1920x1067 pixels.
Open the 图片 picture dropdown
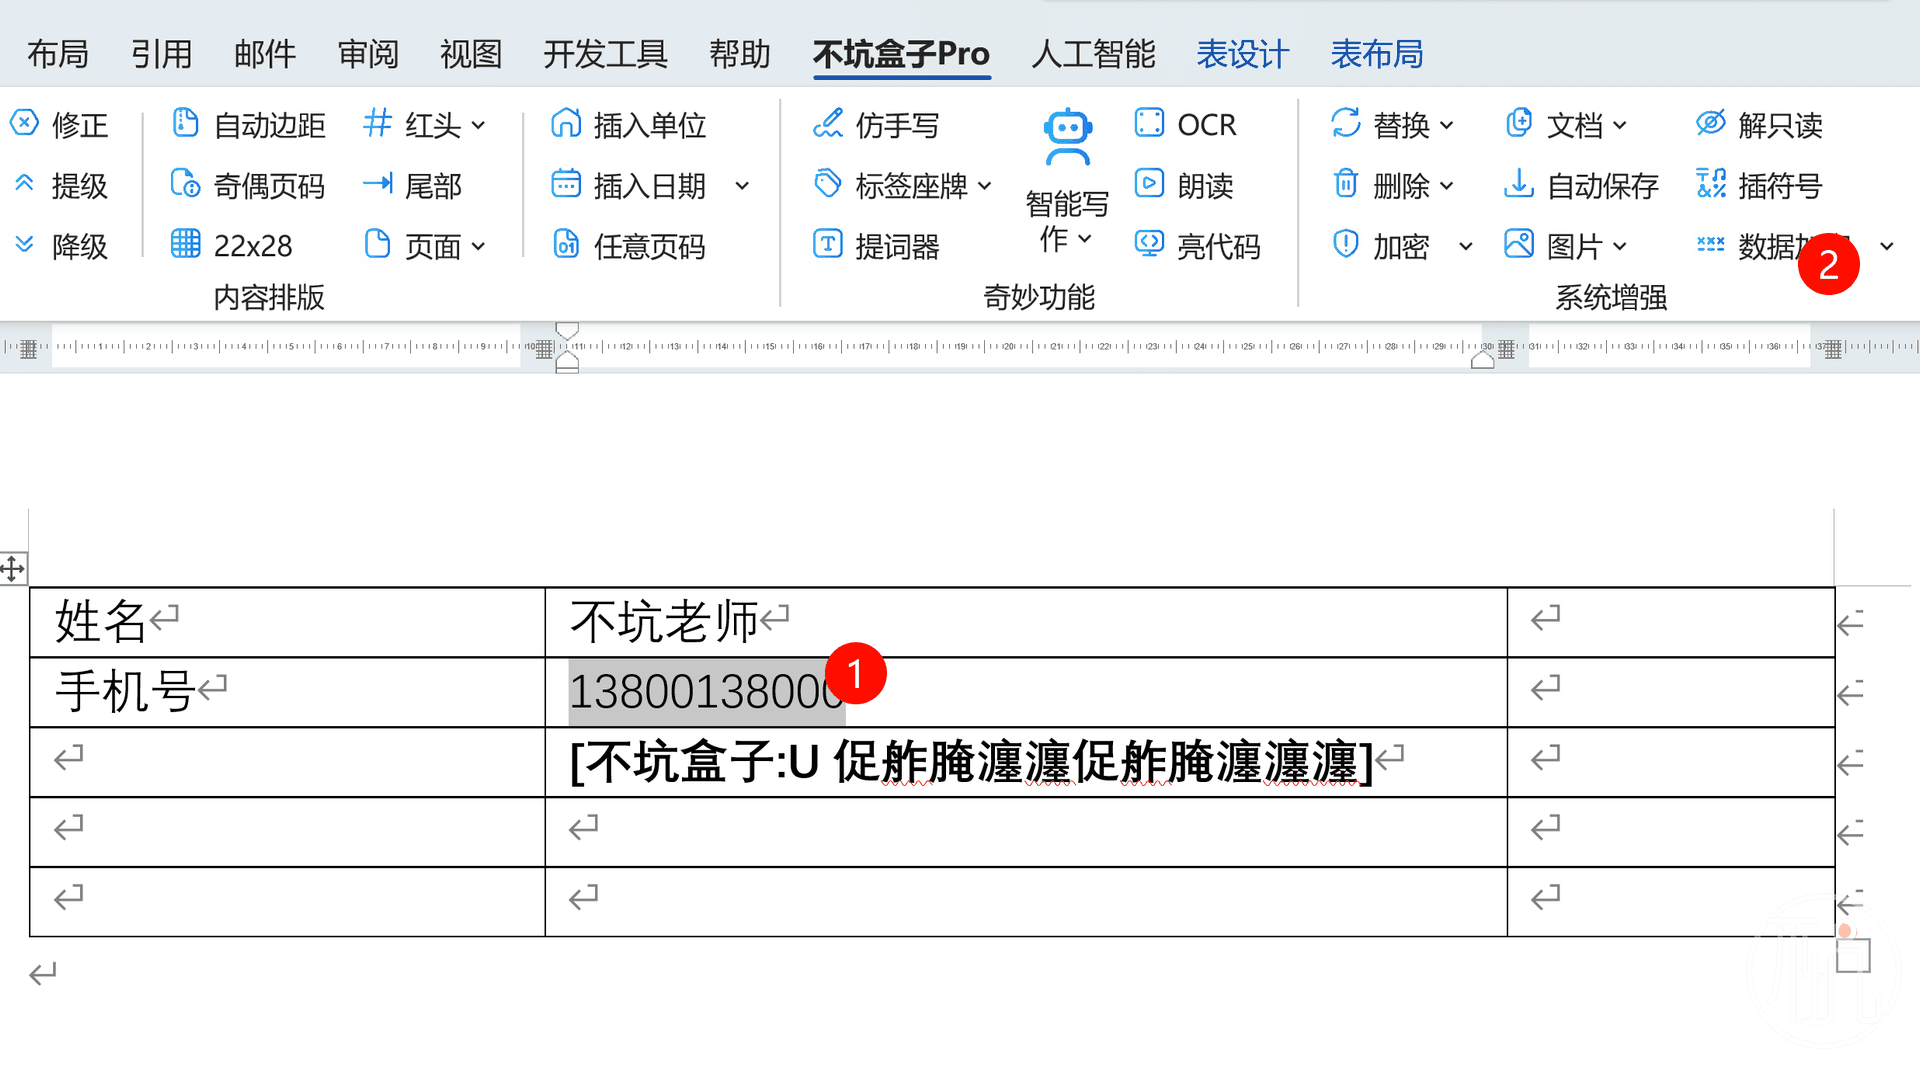(x=1620, y=246)
